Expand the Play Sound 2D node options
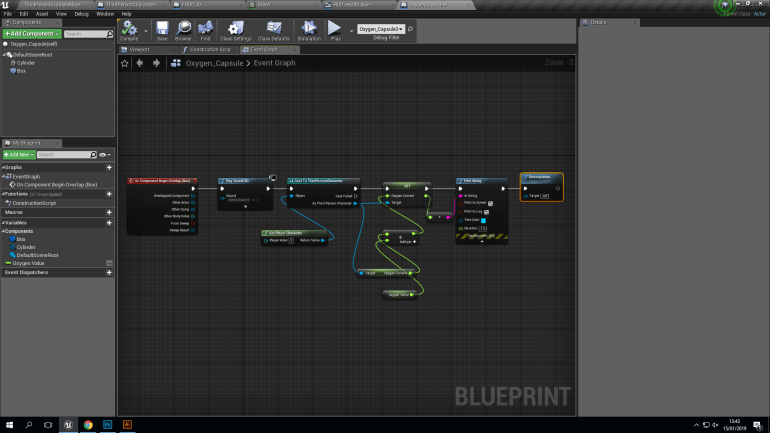 246,207
